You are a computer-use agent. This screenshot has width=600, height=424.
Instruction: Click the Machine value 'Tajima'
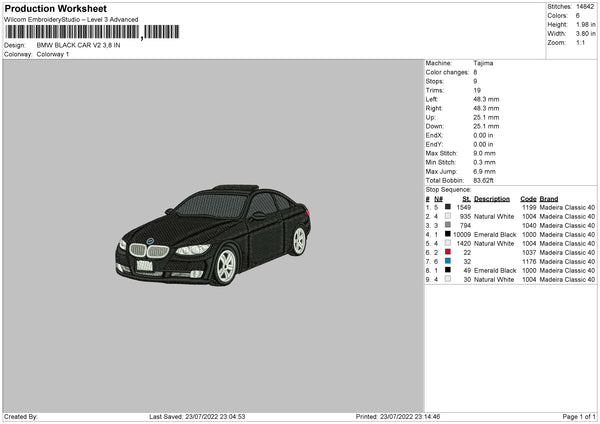click(x=483, y=63)
